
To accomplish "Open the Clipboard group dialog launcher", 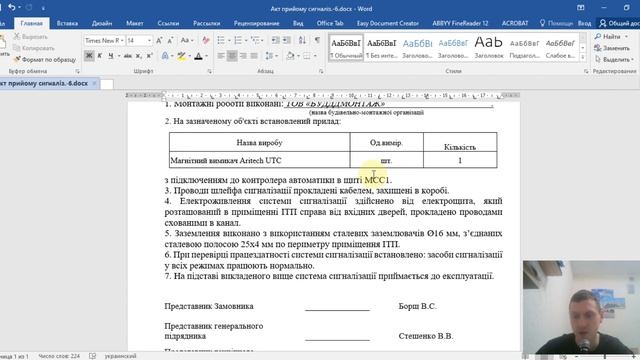I will coord(77,71).
